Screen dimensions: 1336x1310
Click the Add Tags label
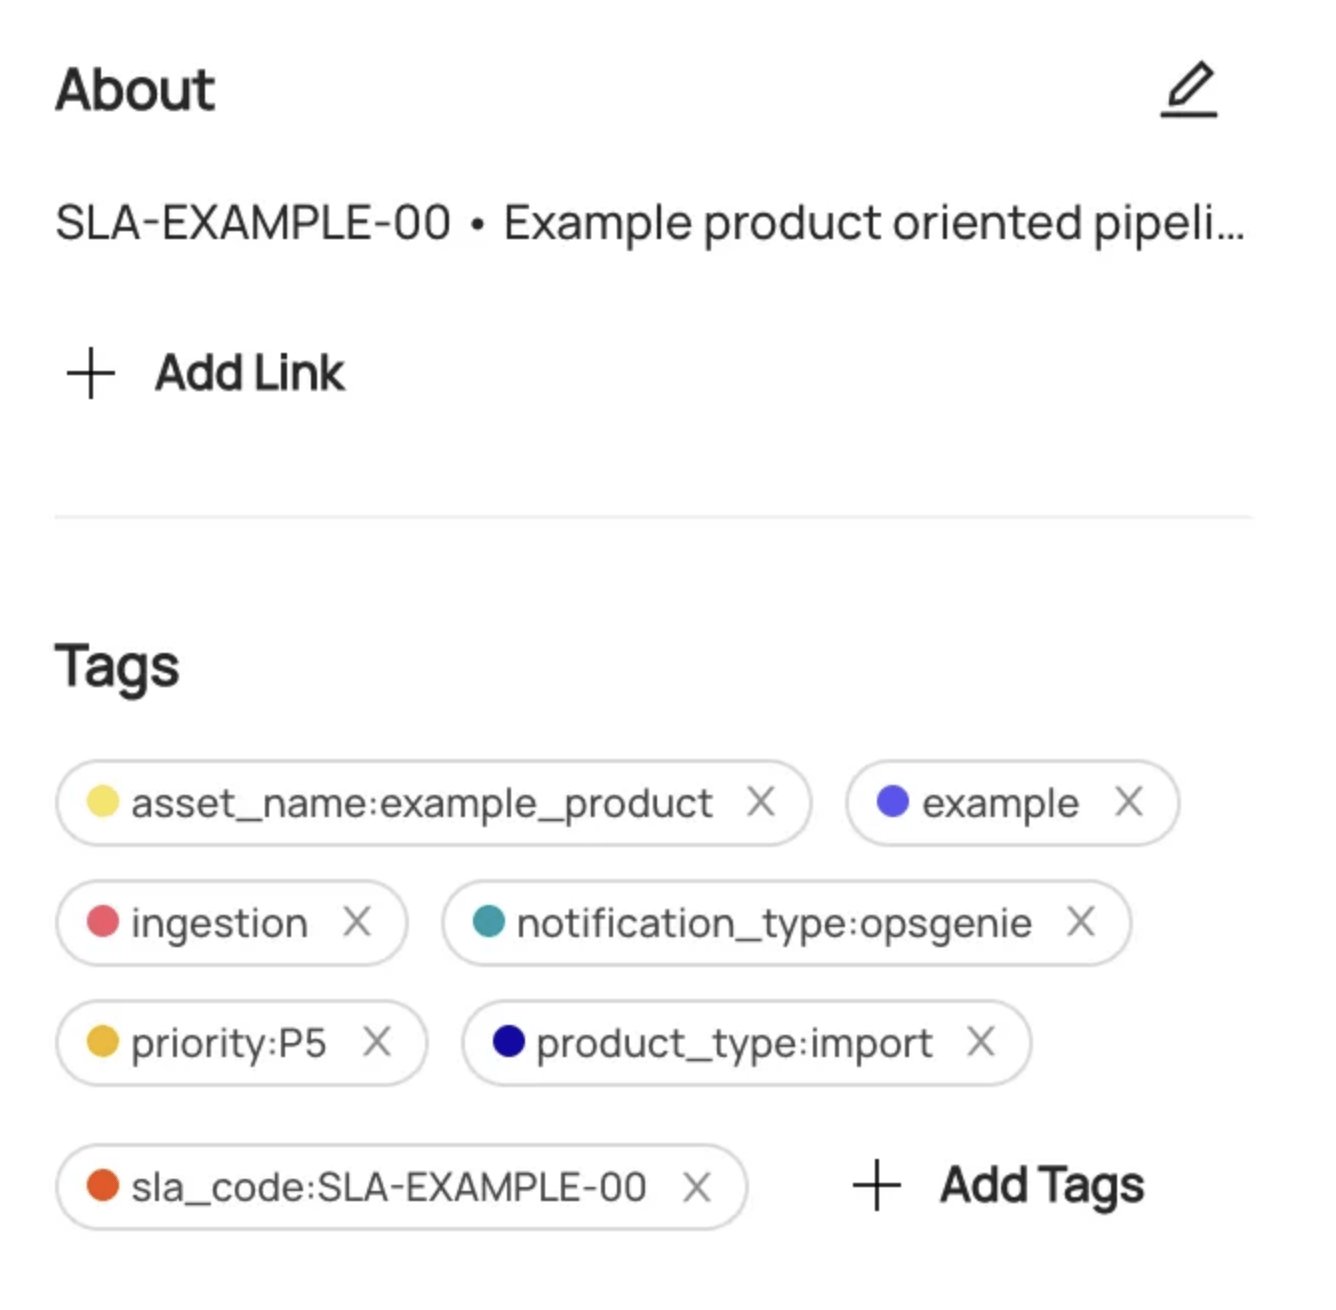1040,1185
